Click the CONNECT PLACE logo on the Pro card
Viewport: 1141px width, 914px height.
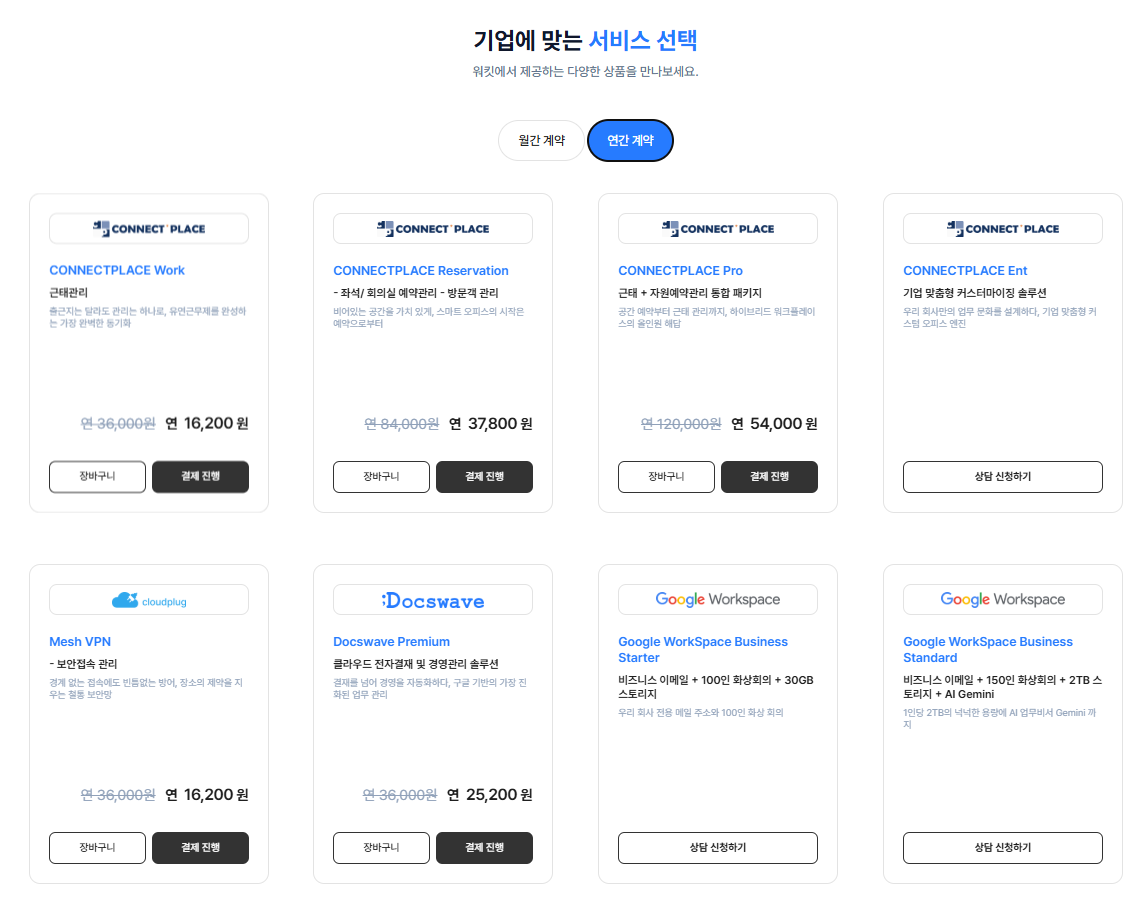click(x=717, y=228)
